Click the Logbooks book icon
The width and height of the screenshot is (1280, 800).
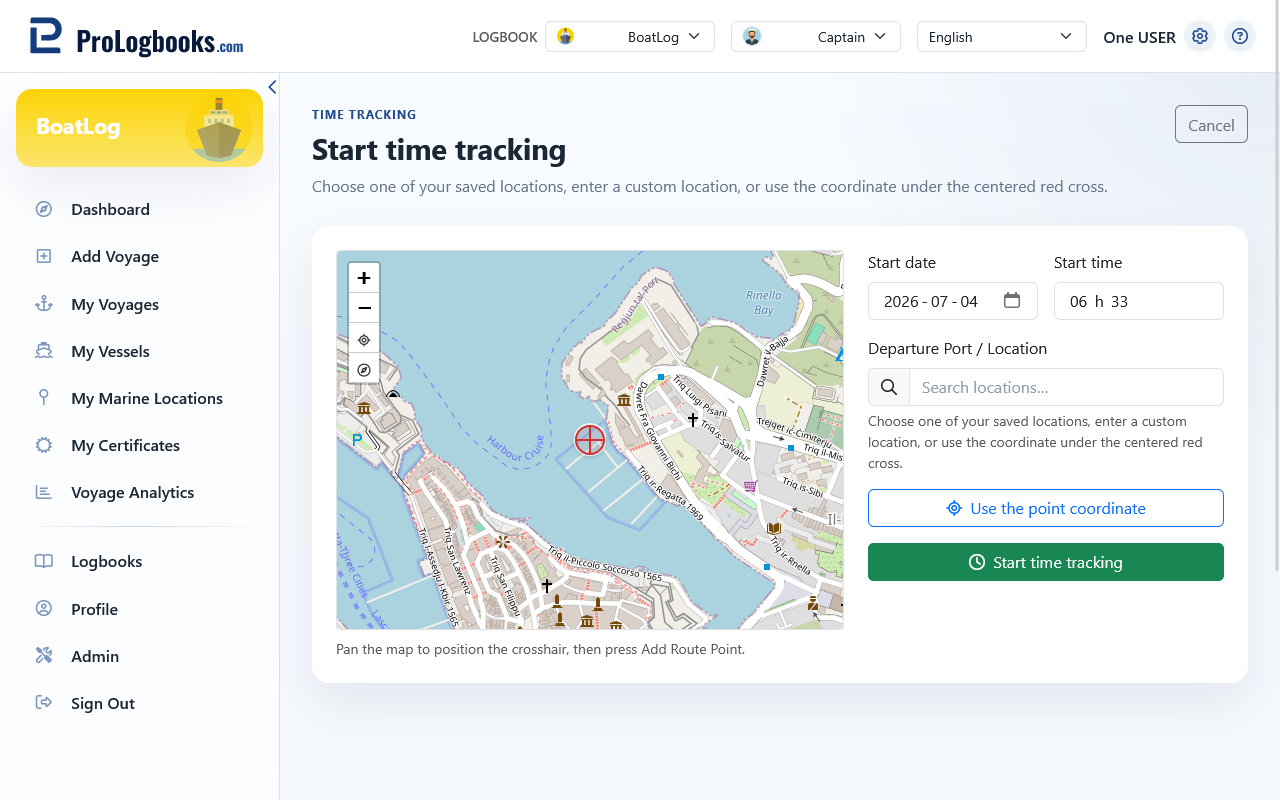click(x=44, y=561)
